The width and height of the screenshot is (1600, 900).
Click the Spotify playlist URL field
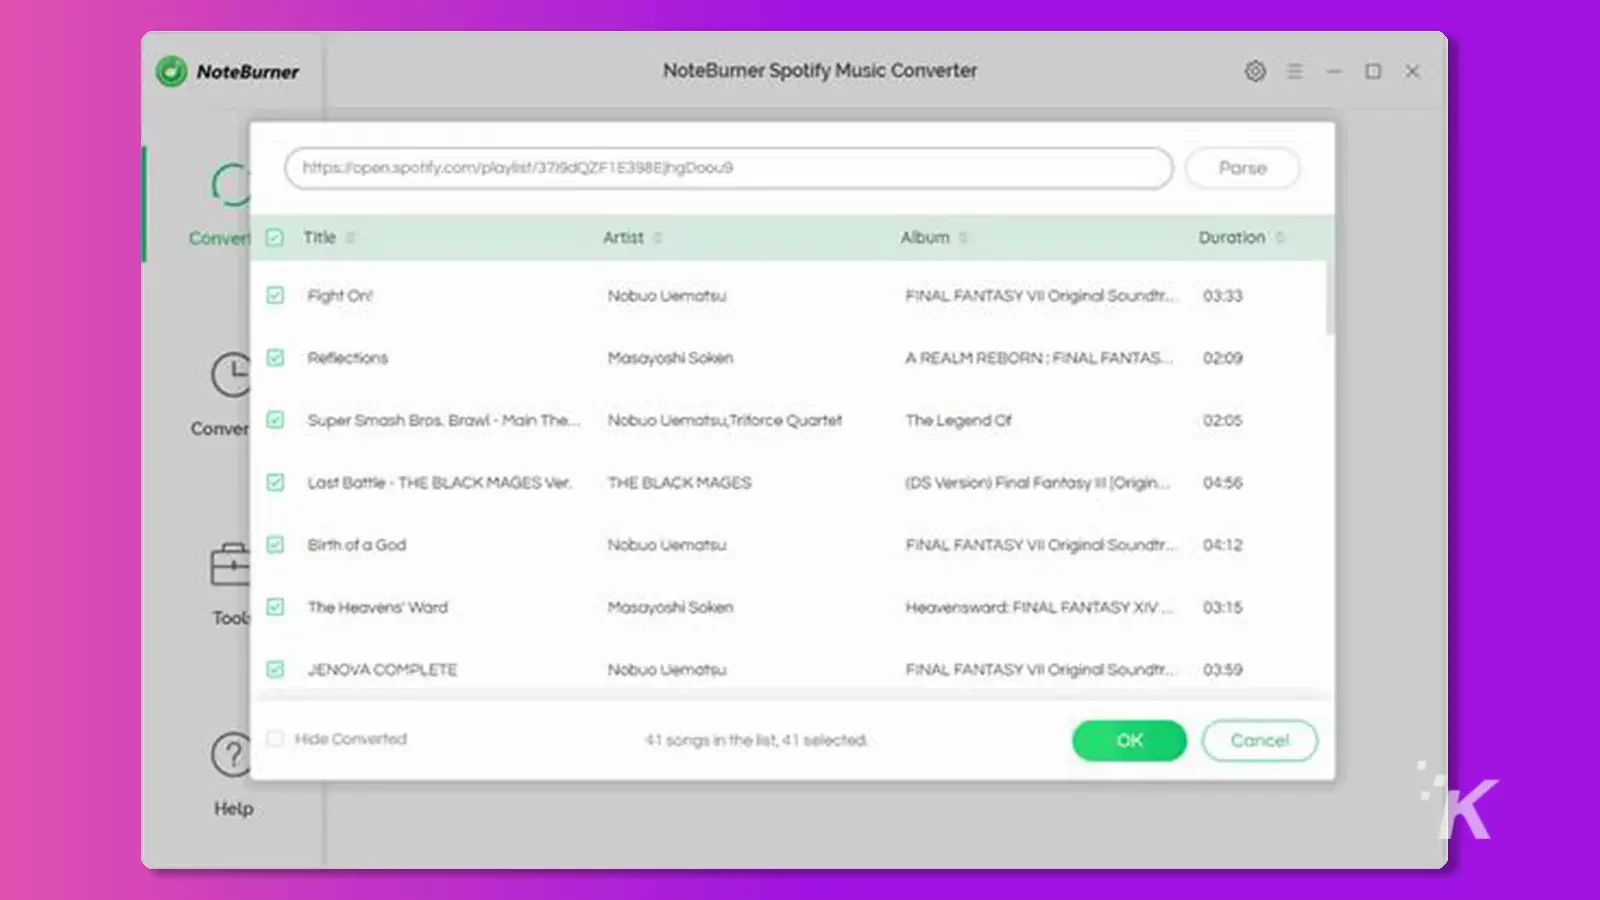tap(728, 168)
